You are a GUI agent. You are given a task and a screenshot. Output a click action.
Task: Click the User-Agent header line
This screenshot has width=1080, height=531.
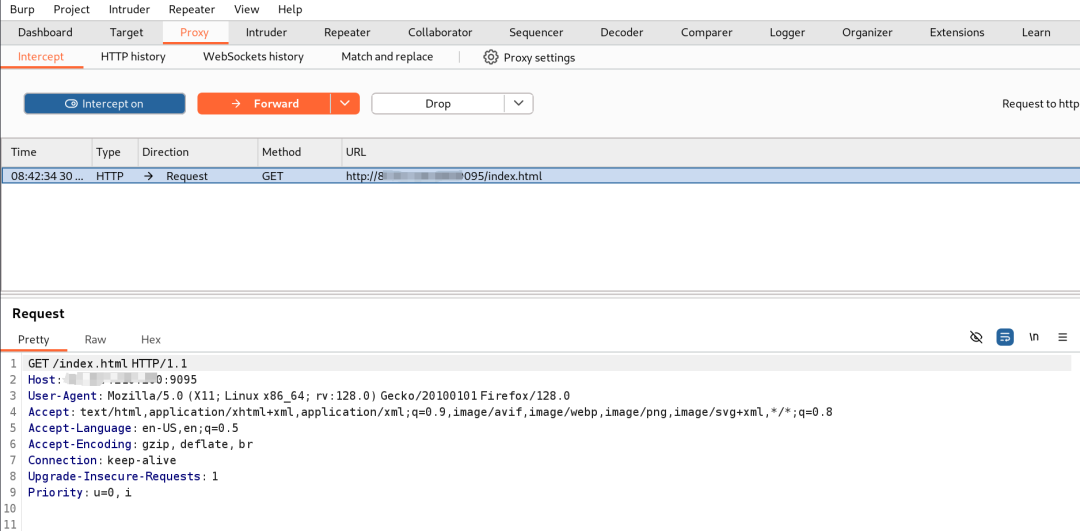tap(299, 395)
